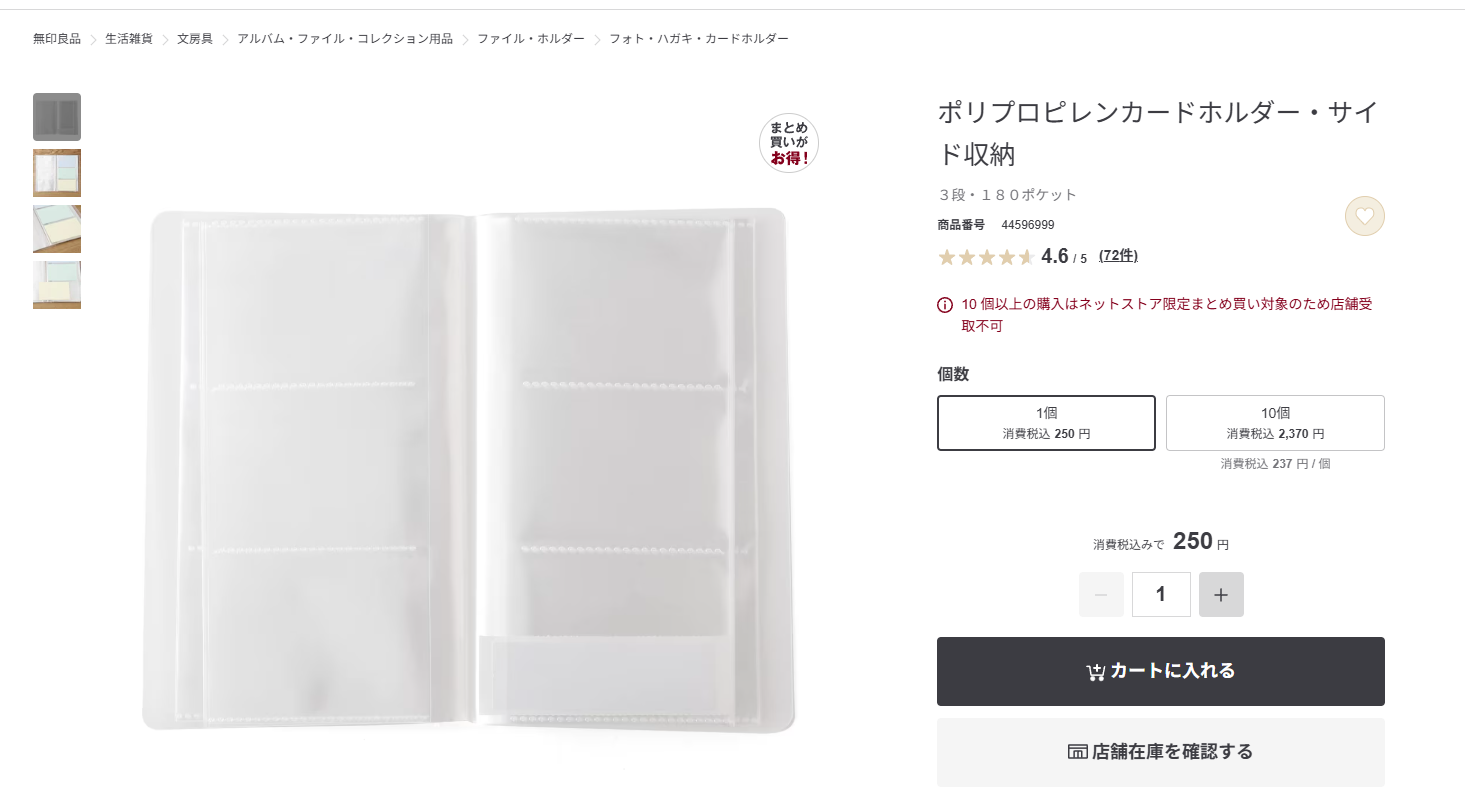Open the 72件 reviews link
This screenshot has width=1465, height=789.
click(x=1118, y=256)
